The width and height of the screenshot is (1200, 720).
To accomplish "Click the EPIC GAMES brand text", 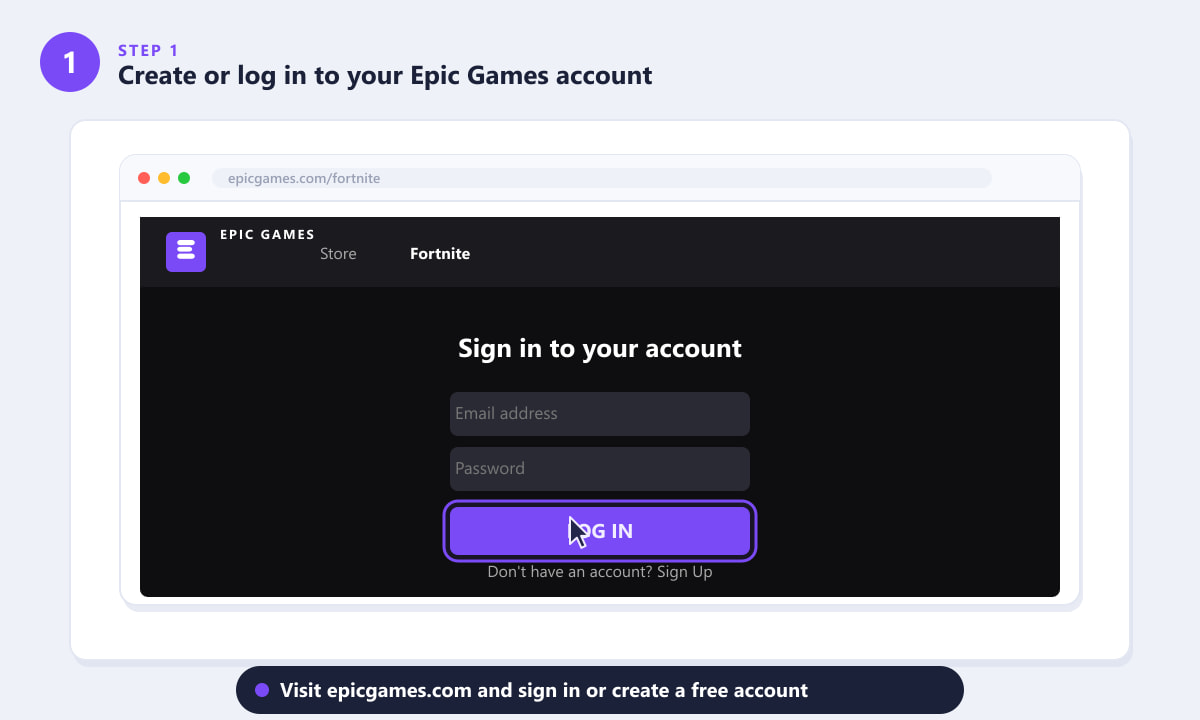I will pyautogui.click(x=268, y=235).
